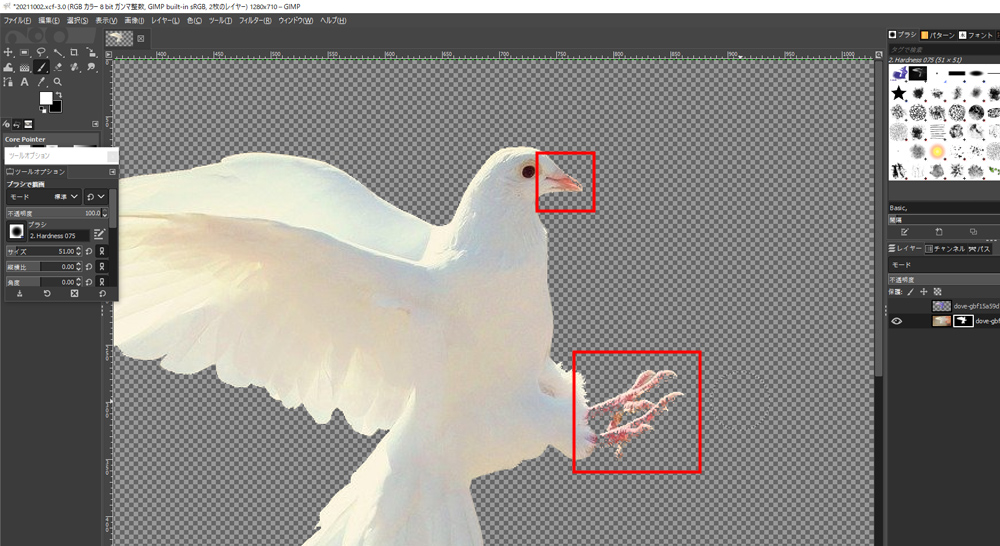Open the 編集(E) menu
The width and height of the screenshot is (1000, 546).
click(48, 20)
